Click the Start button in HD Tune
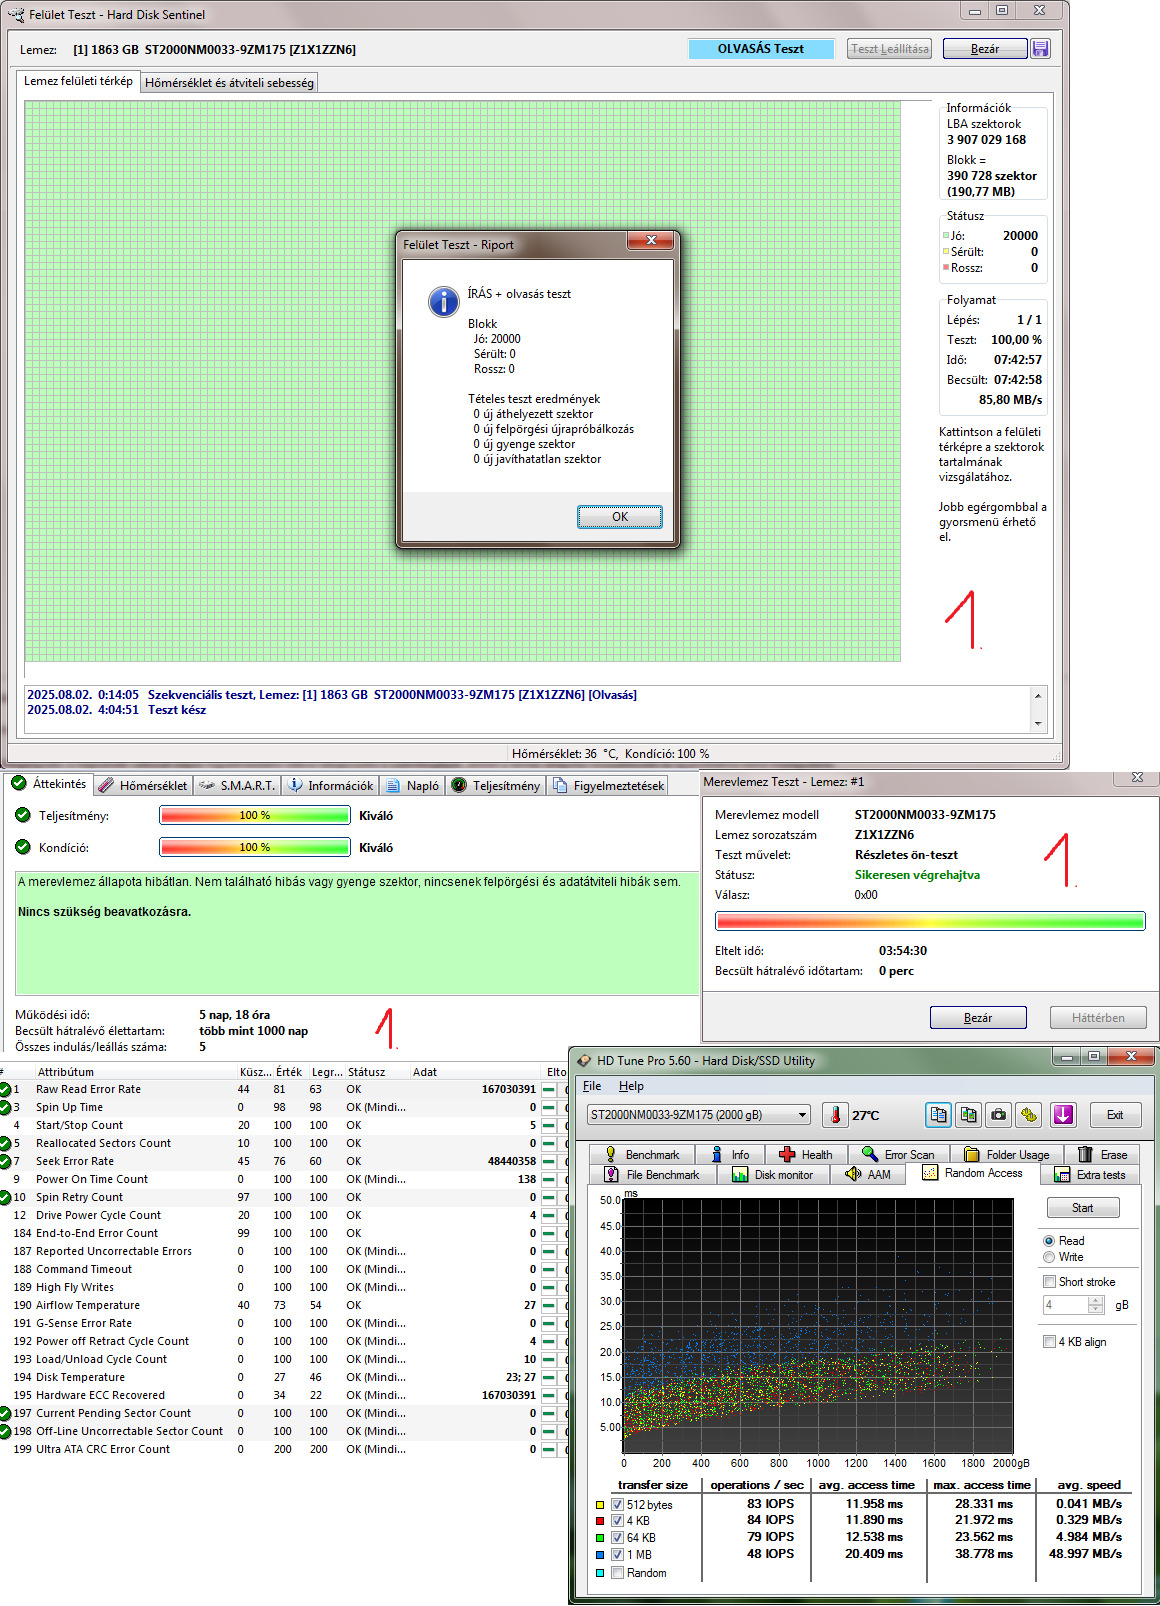 1082,1208
